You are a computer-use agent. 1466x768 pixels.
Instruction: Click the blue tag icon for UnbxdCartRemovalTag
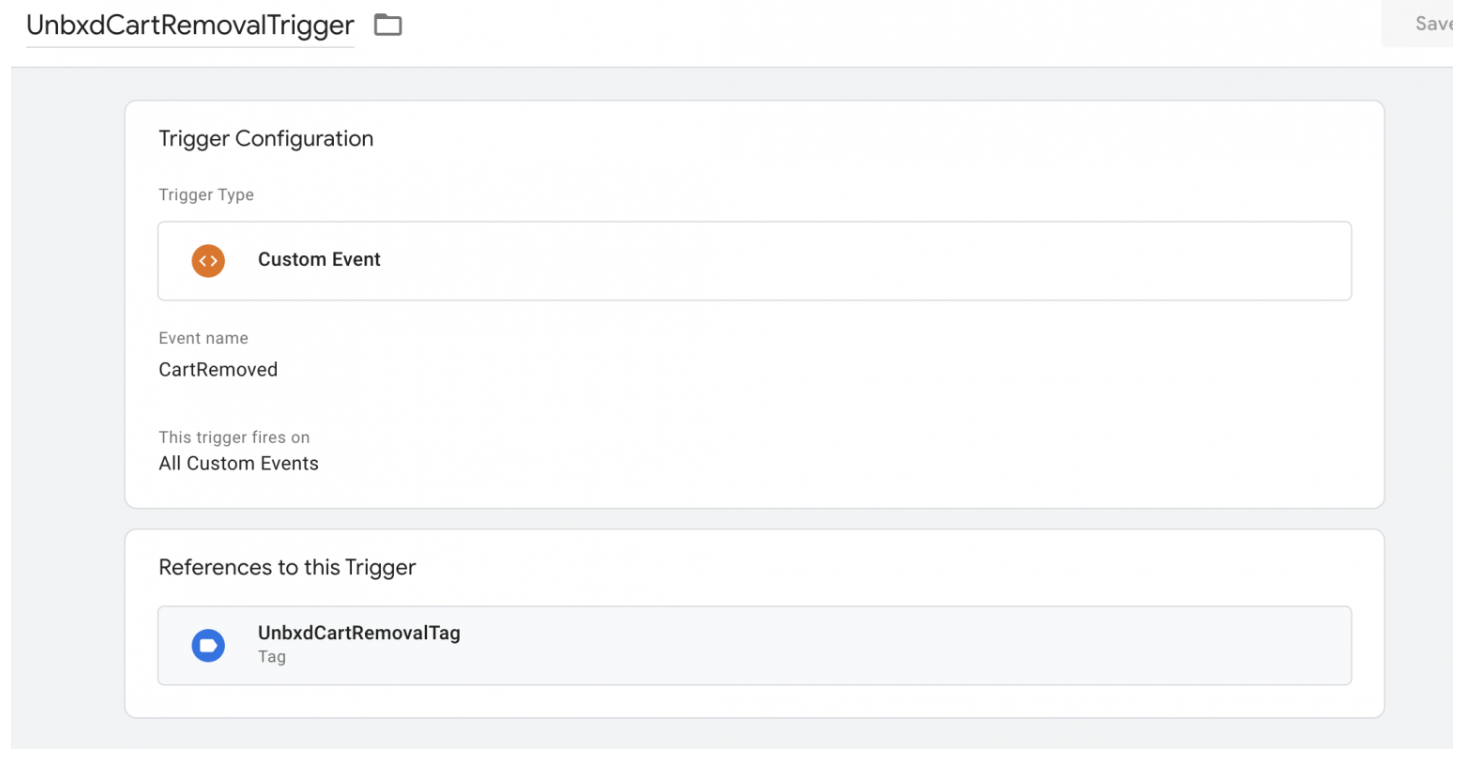tap(208, 645)
